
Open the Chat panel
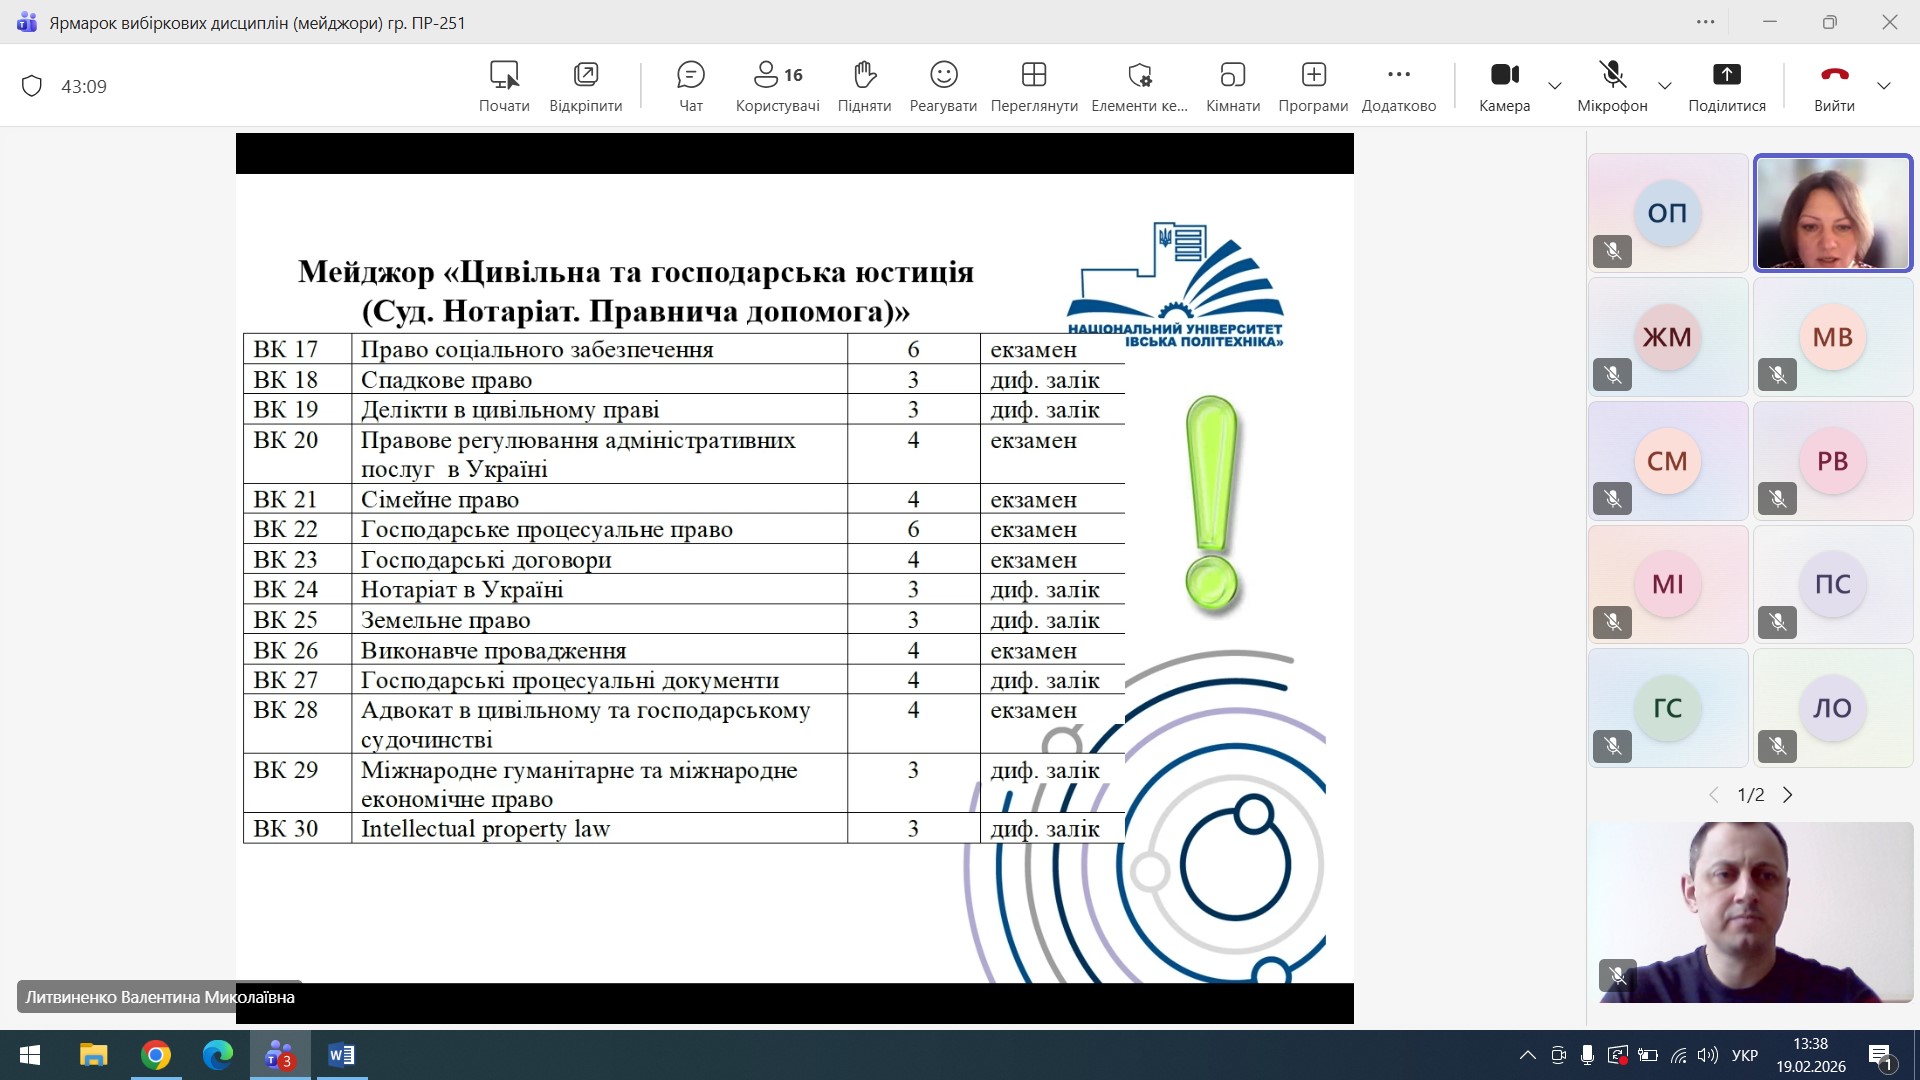690,85
